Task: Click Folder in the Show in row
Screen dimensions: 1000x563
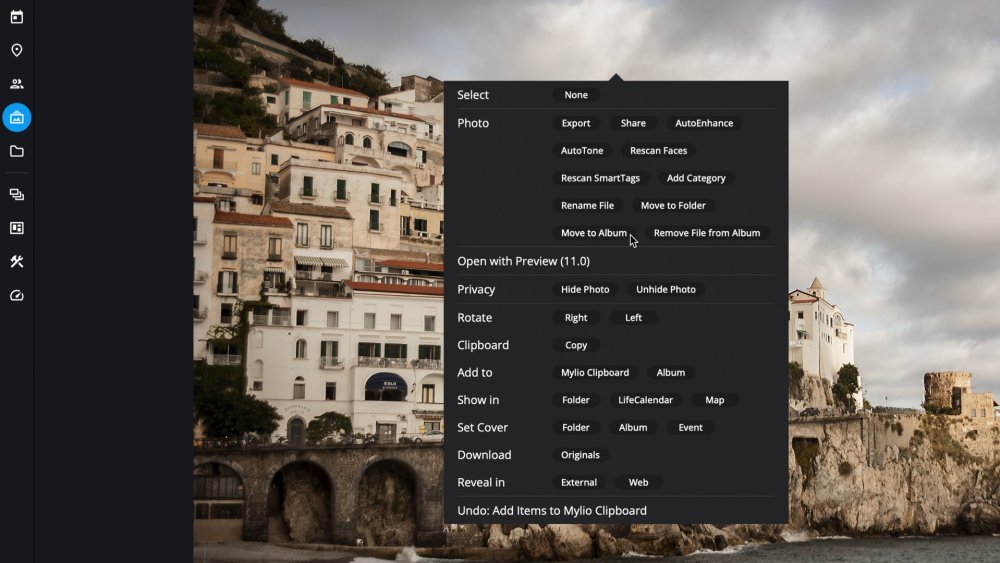Action: pyautogui.click(x=576, y=400)
